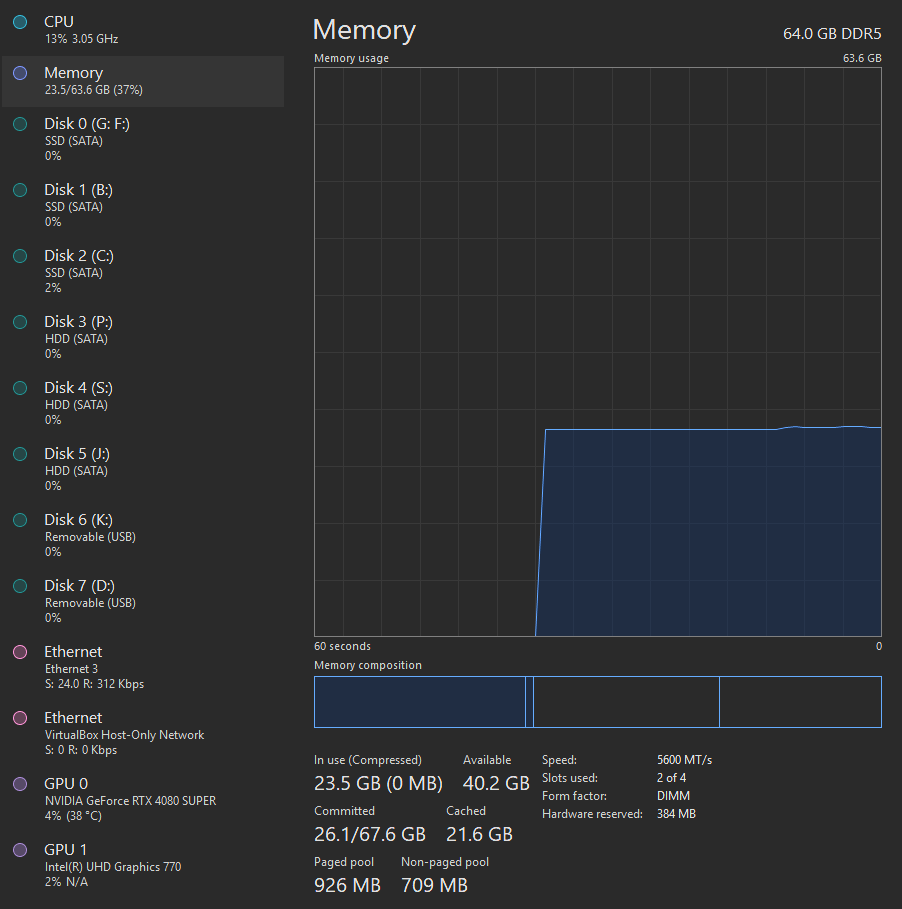Click the '60 seconds' axis label
The height and width of the screenshot is (909, 902).
point(343,646)
